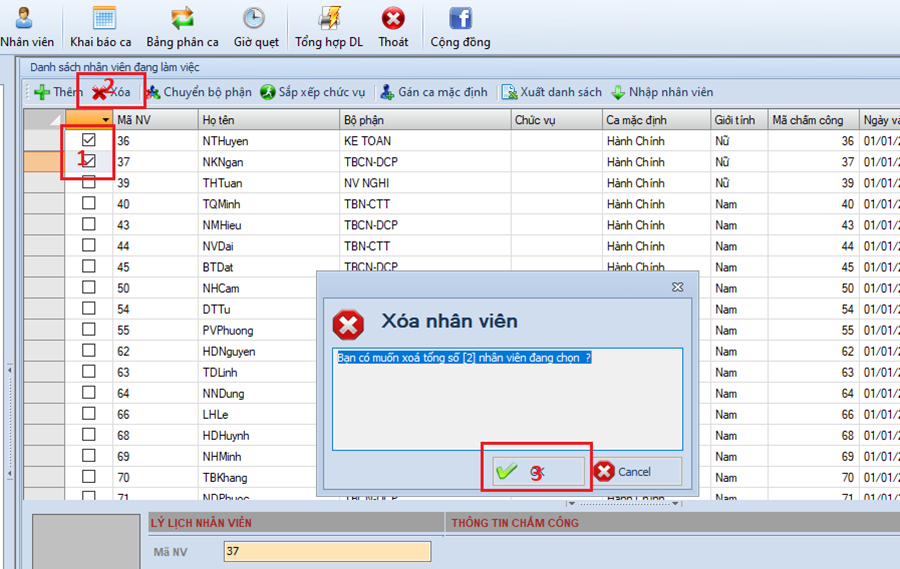The height and width of the screenshot is (569, 900).
Task: Open Cộng đồng Facebook icon
Action: 460,19
